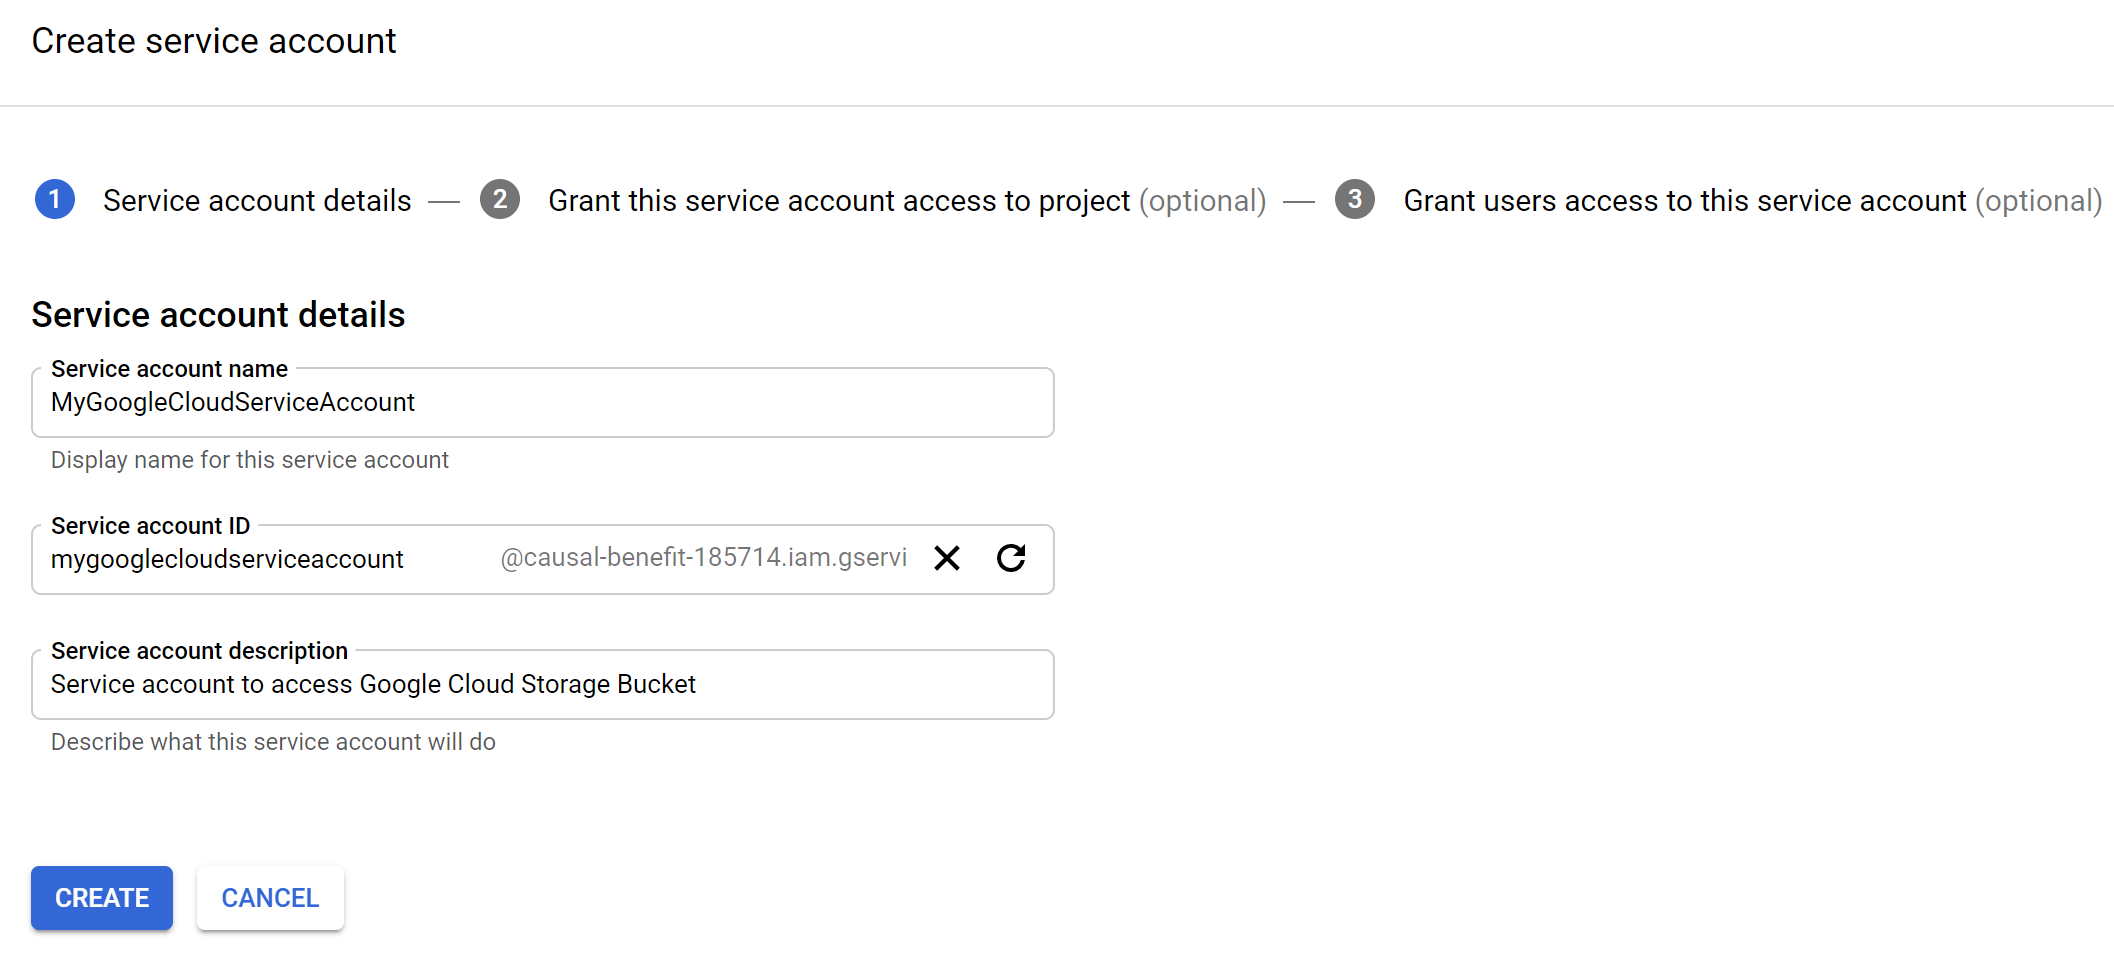Focus the Service account ID text field

[260, 560]
